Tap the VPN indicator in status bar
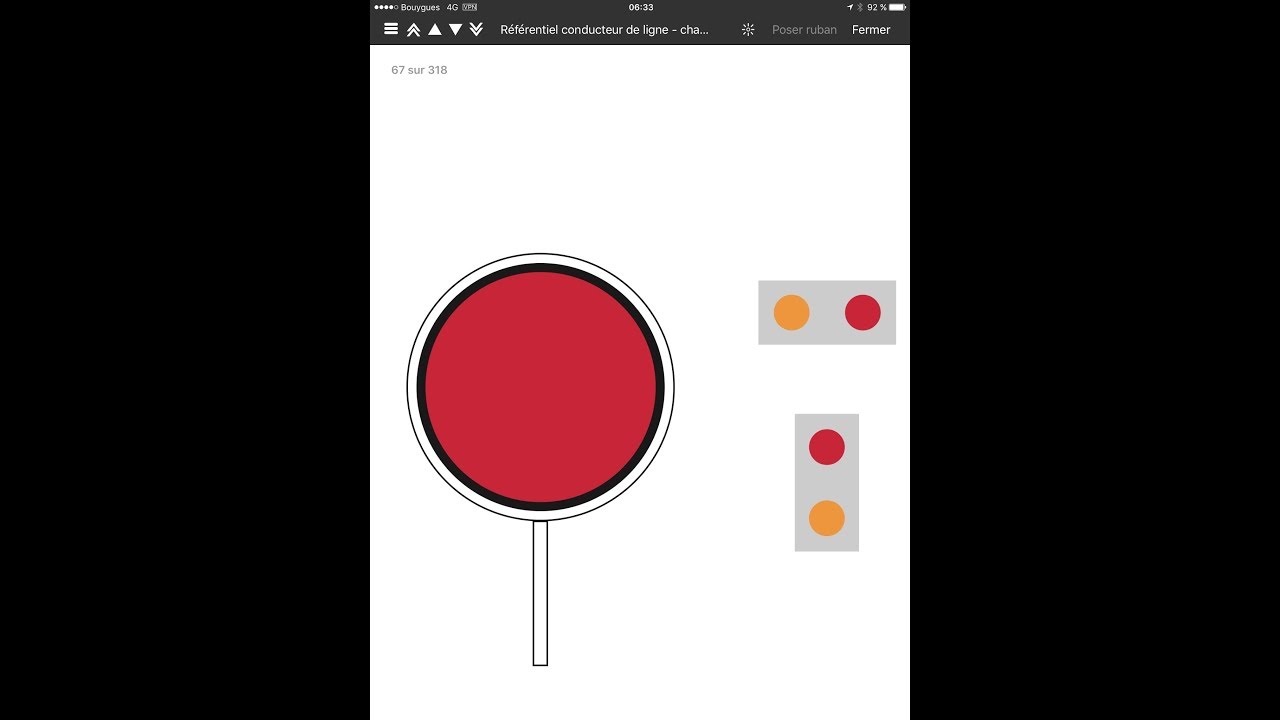Screen dimensions: 1280x720 click(x=470, y=7)
